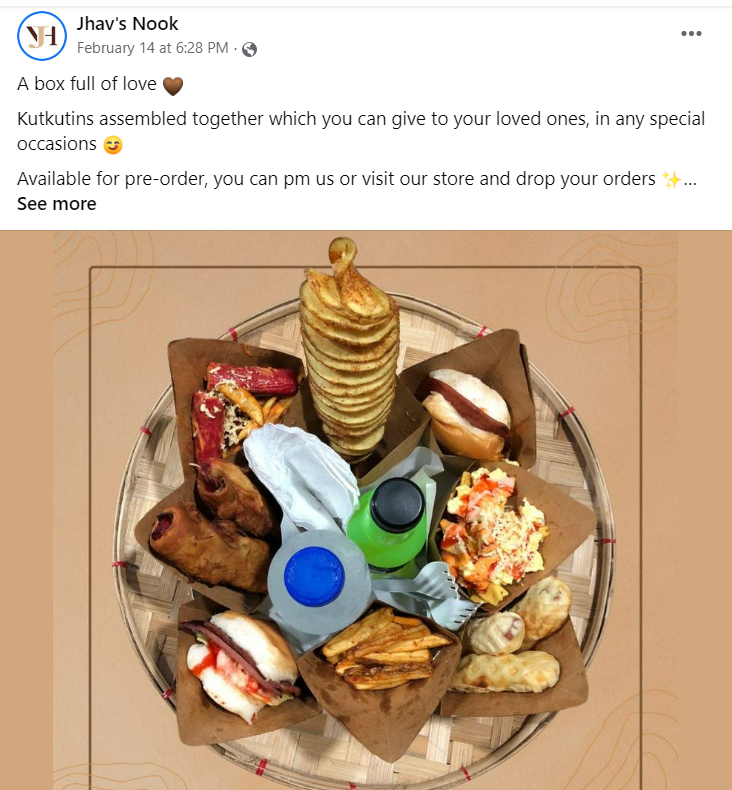Click the Kutkutins assembled together sentence
Screen dimensions: 732x790
pos(361,131)
